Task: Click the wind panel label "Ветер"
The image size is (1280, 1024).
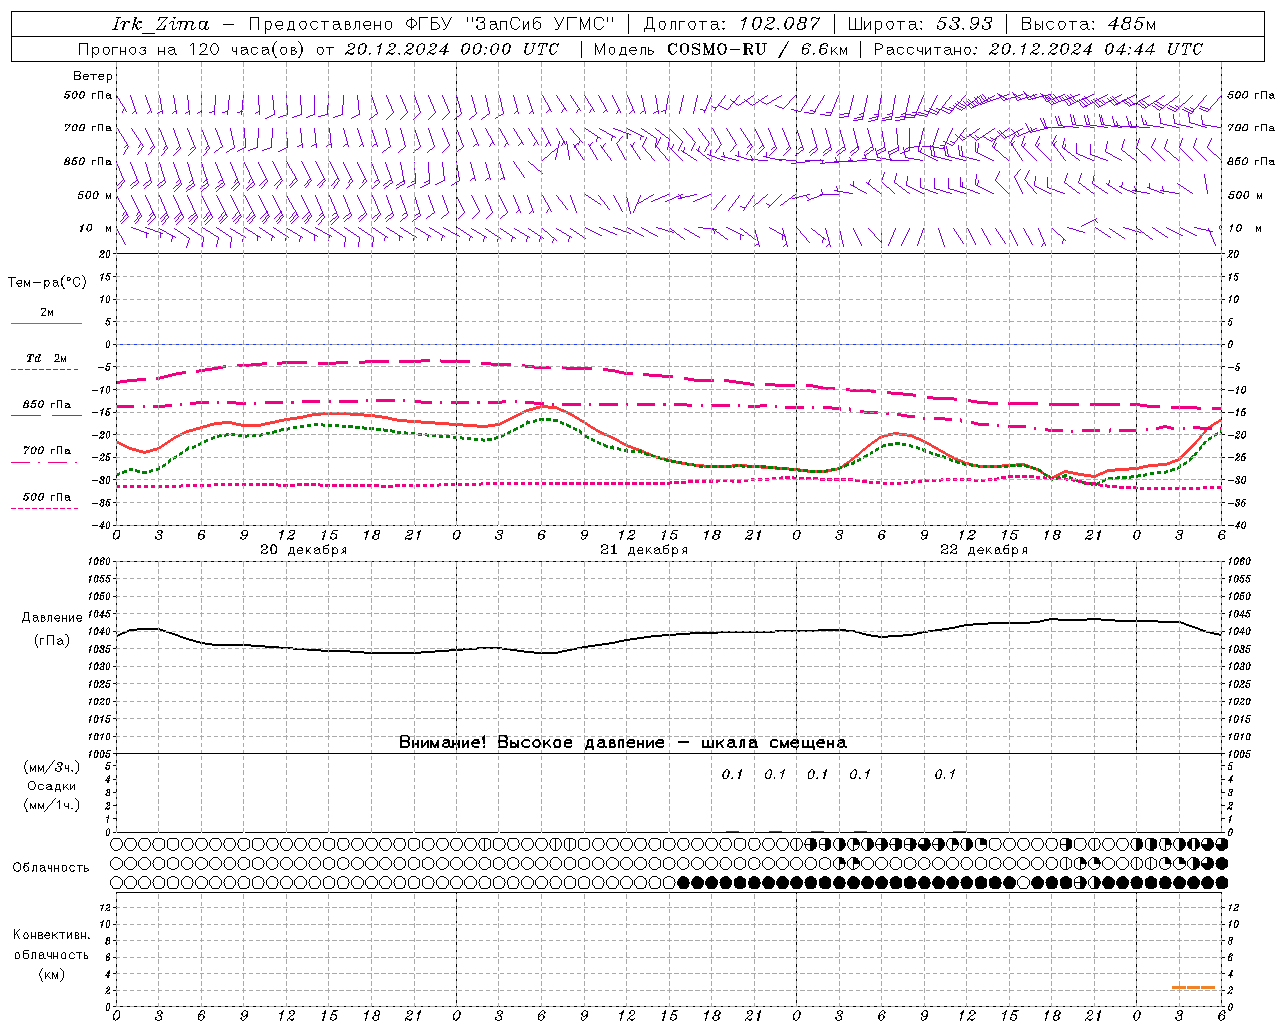Action: tap(93, 76)
